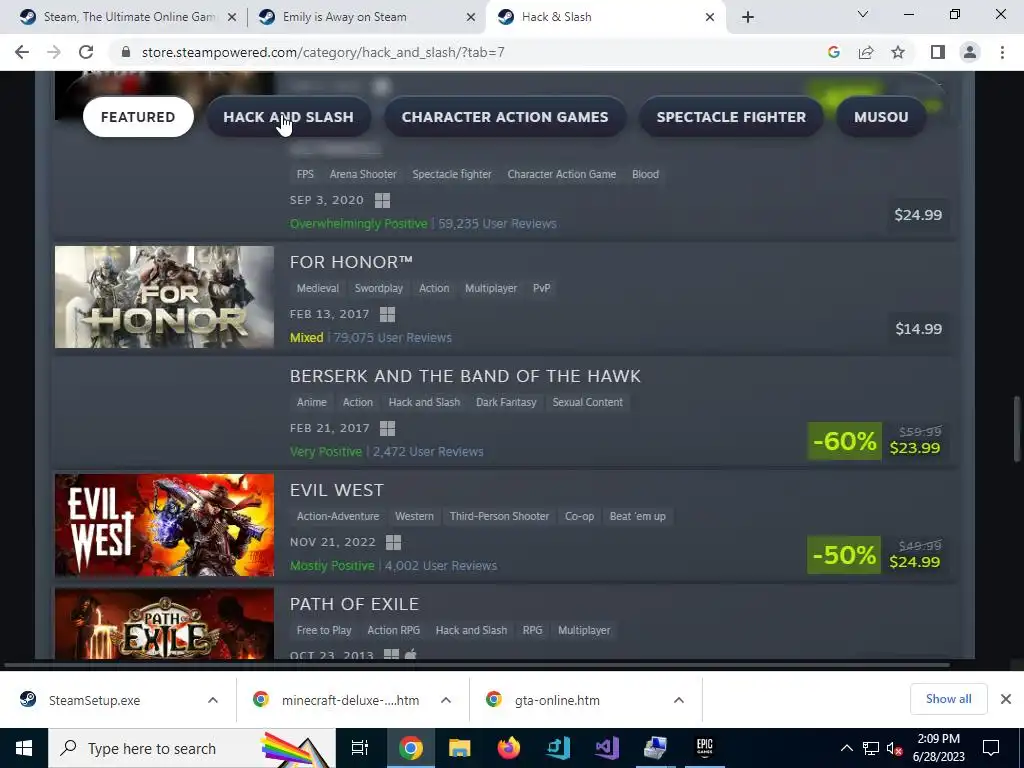Expand the SteamSetup.exe download options
Screen dimensions: 1024x768
click(x=213, y=700)
